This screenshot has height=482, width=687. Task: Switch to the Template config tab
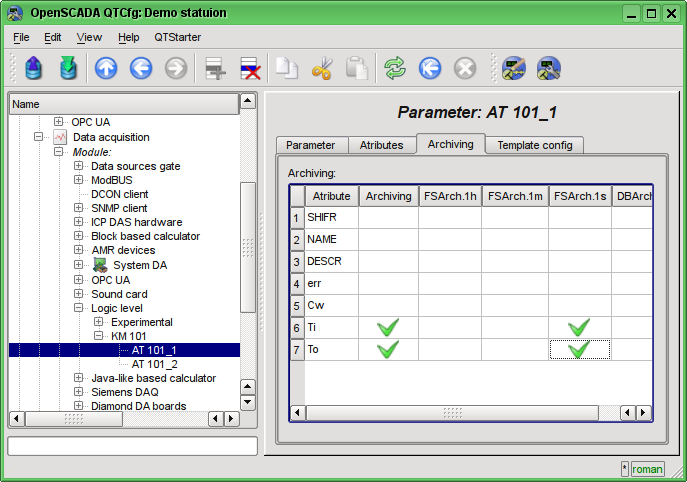[x=535, y=145]
